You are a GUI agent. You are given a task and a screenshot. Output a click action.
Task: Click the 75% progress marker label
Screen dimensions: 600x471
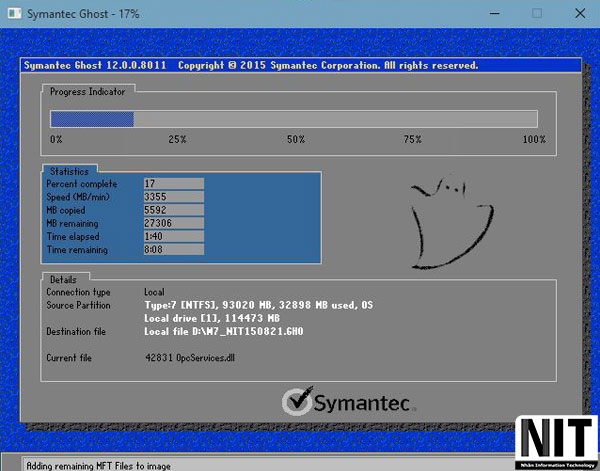(x=412, y=140)
